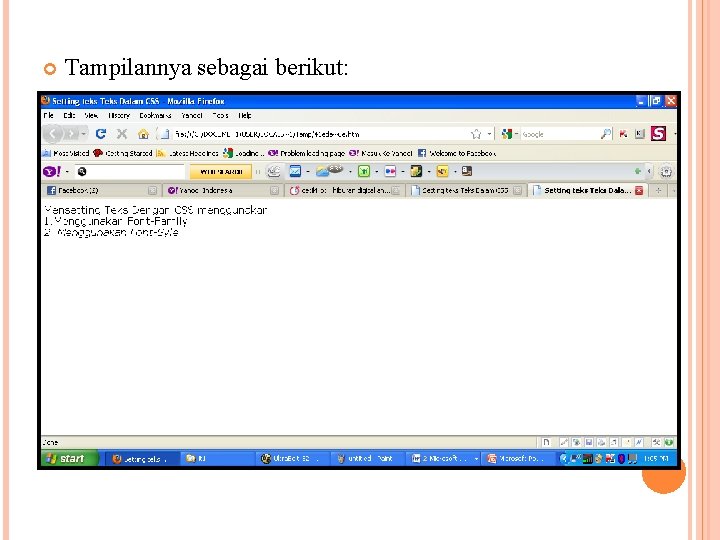
Task: Click the yellow notepad icon on Yahoo toolbar
Action: (416, 171)
